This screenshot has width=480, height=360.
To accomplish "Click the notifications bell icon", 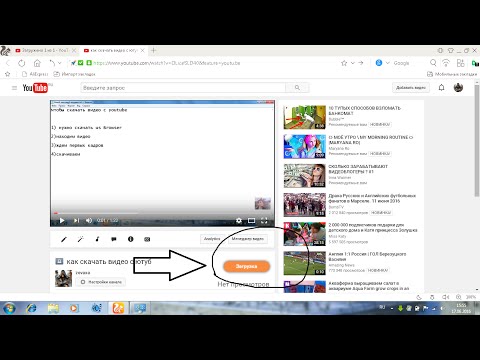I will pos(441,88).
